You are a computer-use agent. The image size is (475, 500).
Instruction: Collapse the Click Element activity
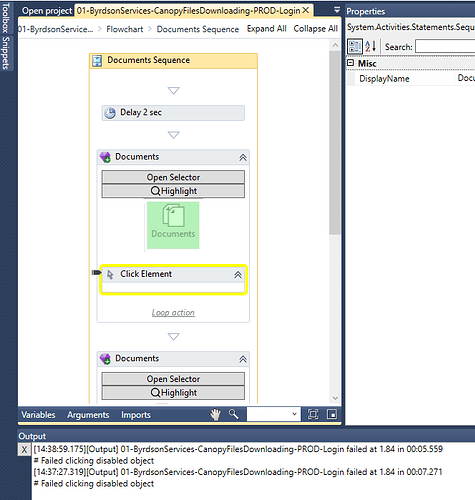click(238, 275)
